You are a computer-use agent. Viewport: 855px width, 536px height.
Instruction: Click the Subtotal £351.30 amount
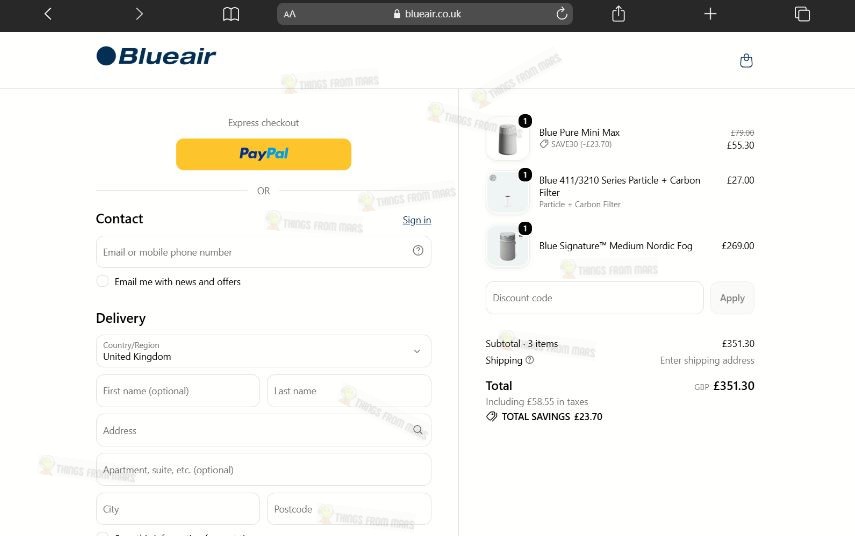[738, 344]
